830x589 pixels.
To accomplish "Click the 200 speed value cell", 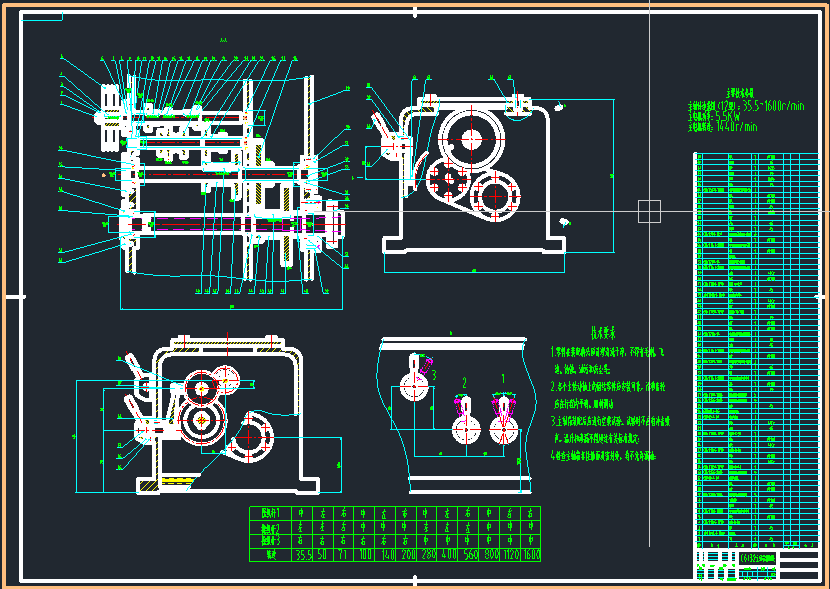I will (405, 555).
